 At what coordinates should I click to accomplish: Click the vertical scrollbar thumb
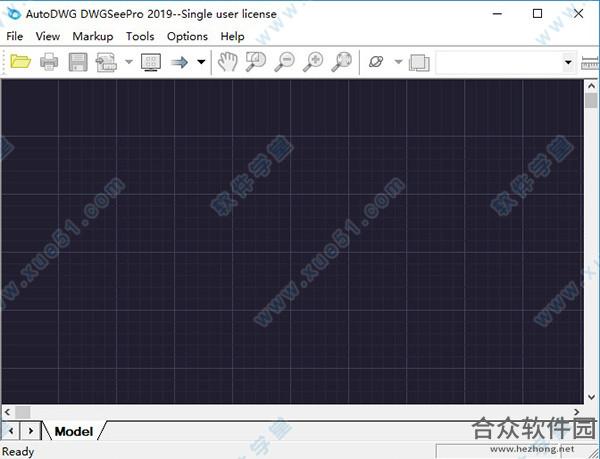click(591, 100)
